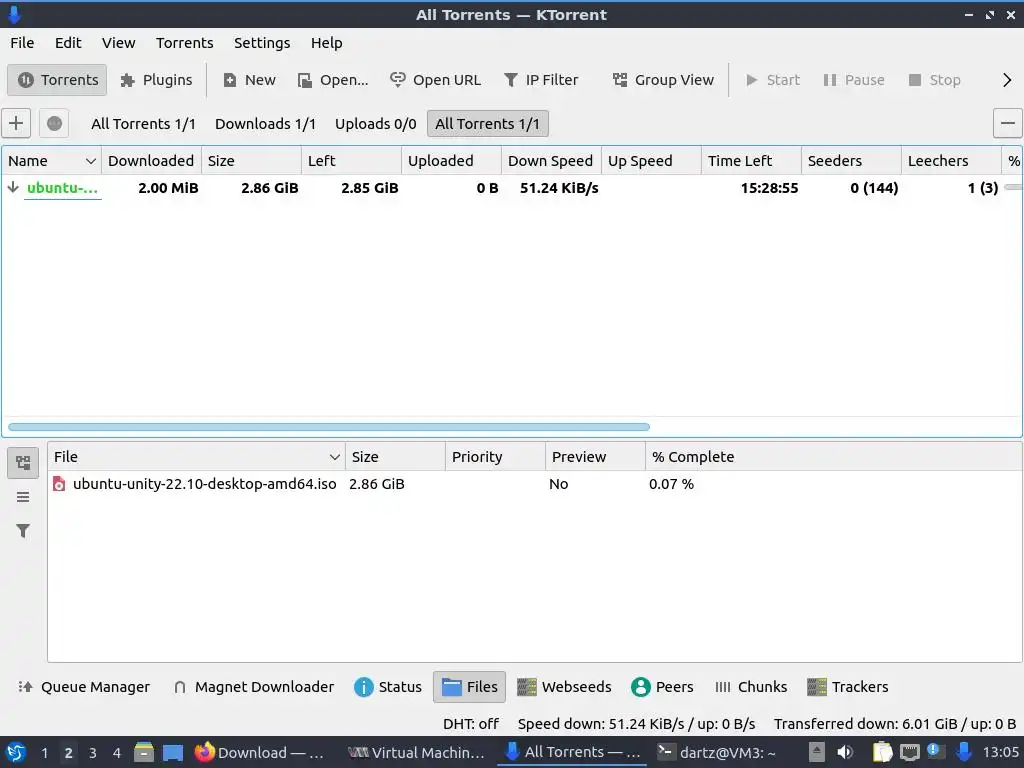The image size is (1024, 768).
Task: Open the Torrents menu
Action: click(x=184, y=43)
